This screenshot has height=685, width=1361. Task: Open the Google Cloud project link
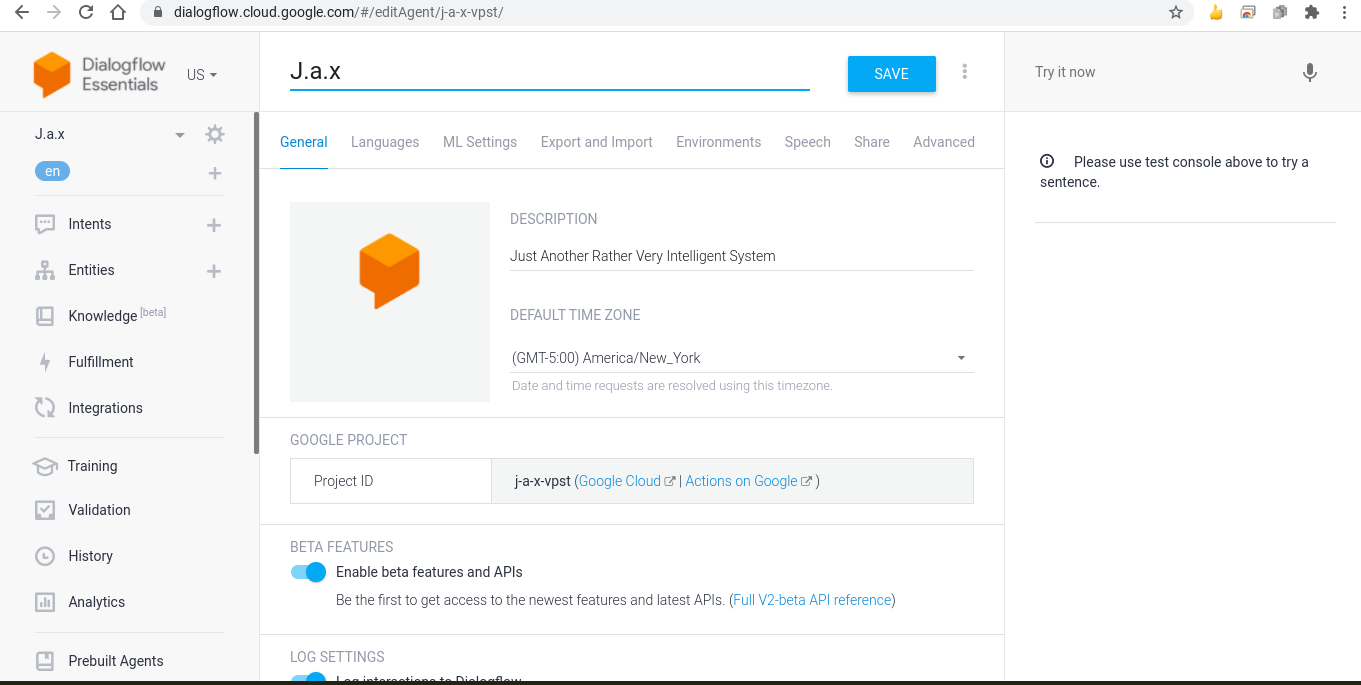pyautogui.click(x=619, y=480)
